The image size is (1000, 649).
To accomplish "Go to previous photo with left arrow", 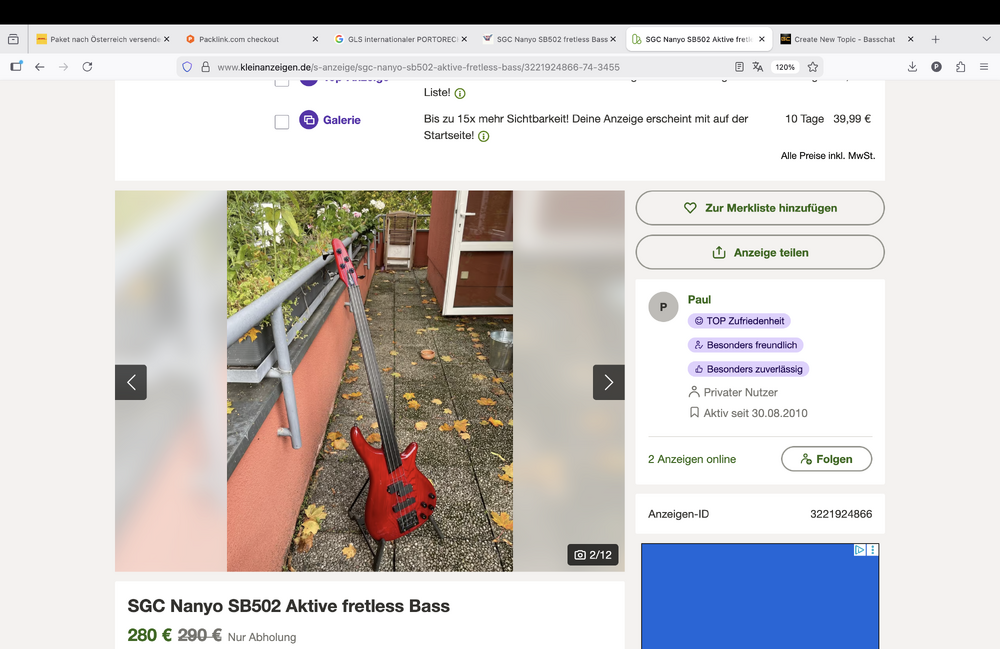I will click(x=131, y=382).
